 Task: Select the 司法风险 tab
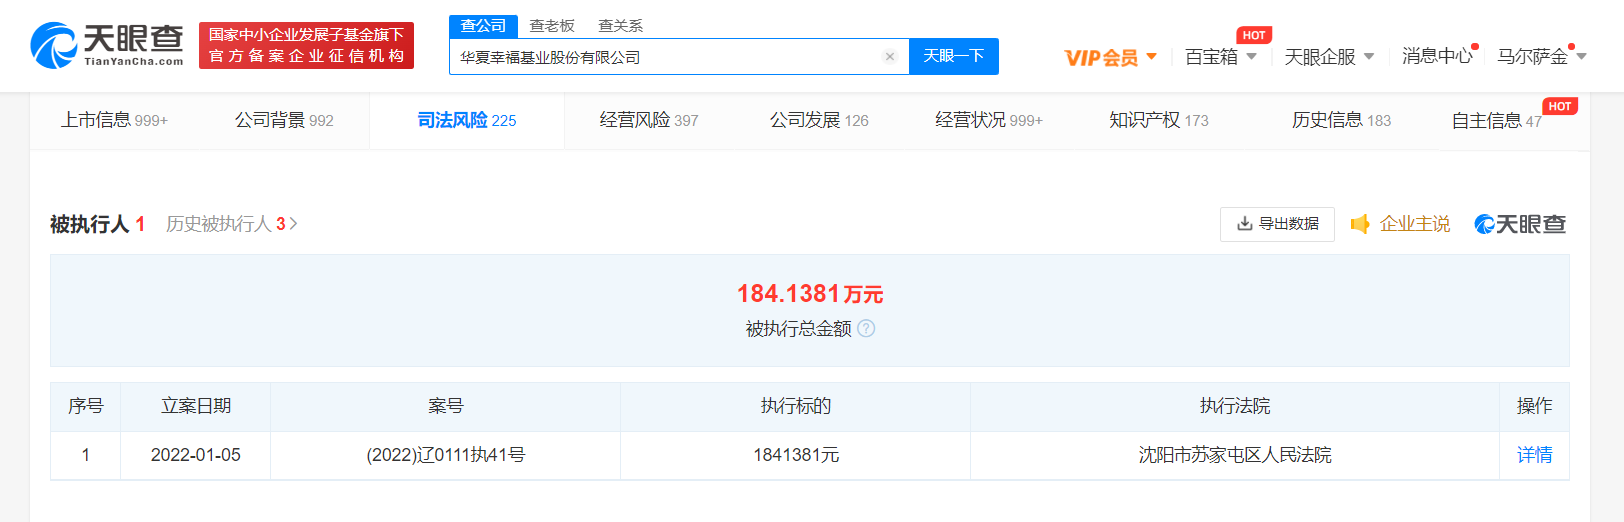coord(467,120)
